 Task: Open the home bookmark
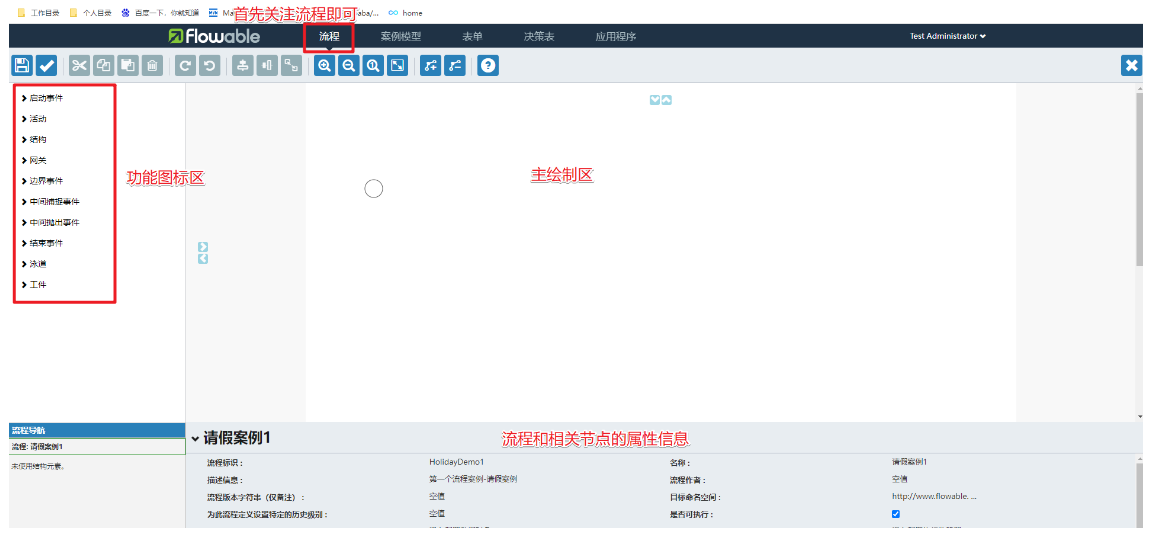(406, 12)
